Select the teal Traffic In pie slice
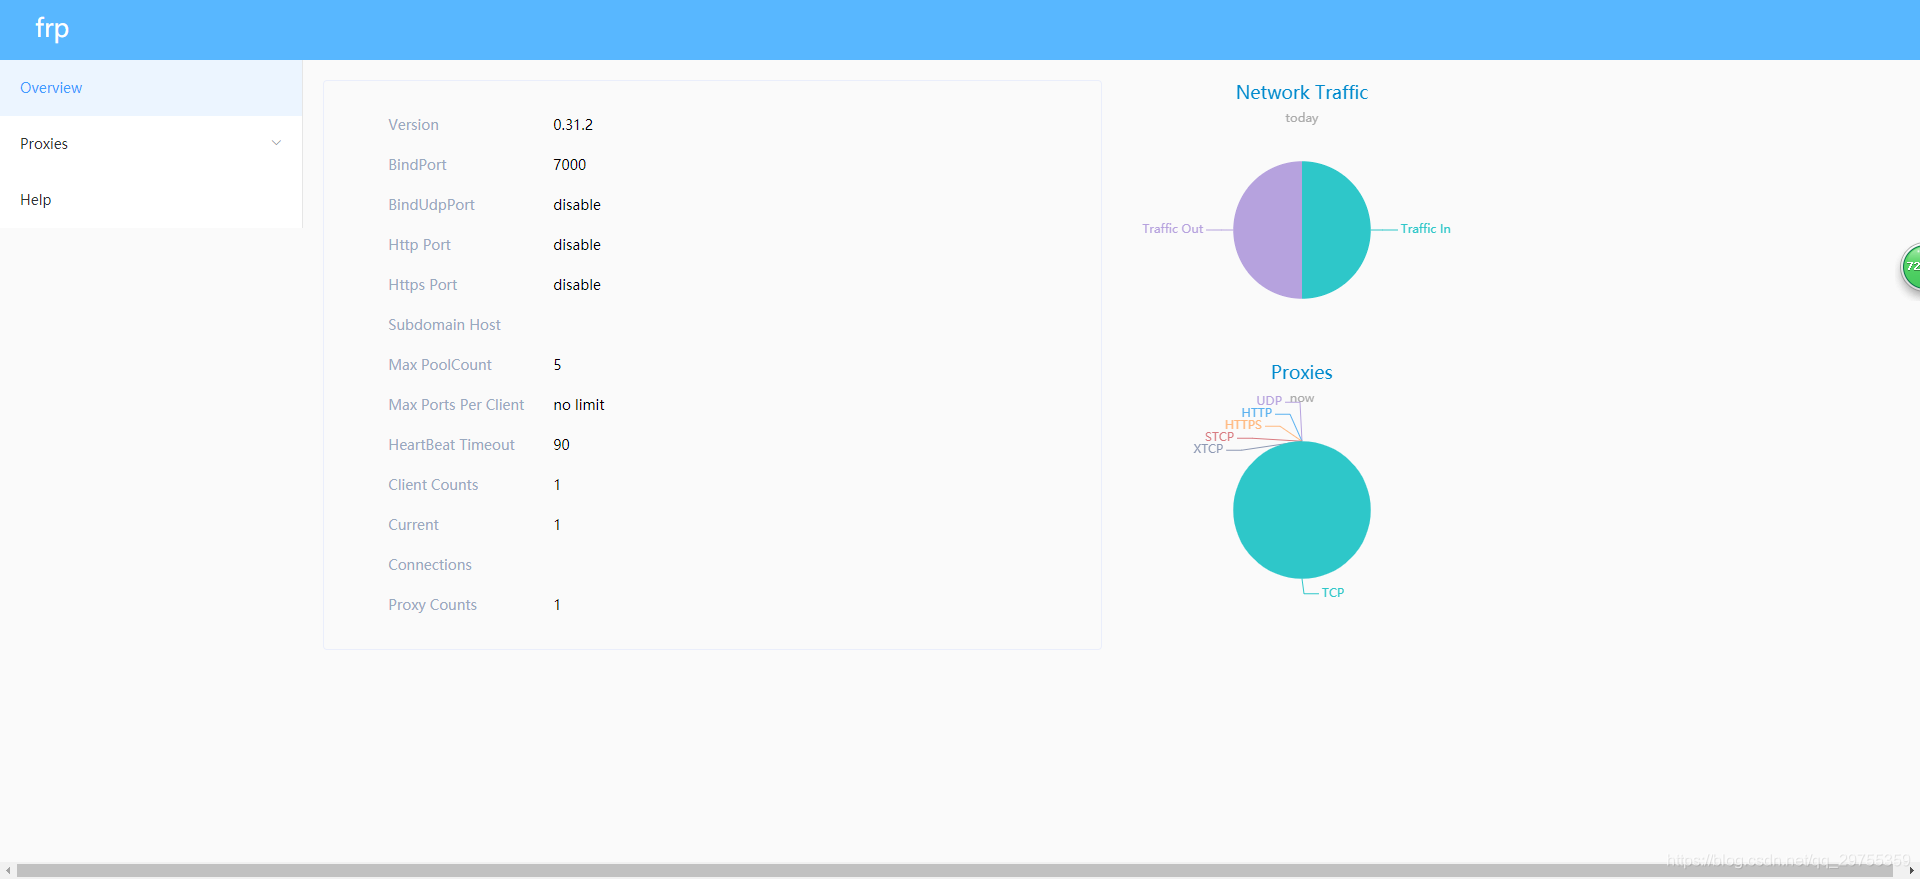This screenshot has height=879, width=1920. pos(1337,230)
